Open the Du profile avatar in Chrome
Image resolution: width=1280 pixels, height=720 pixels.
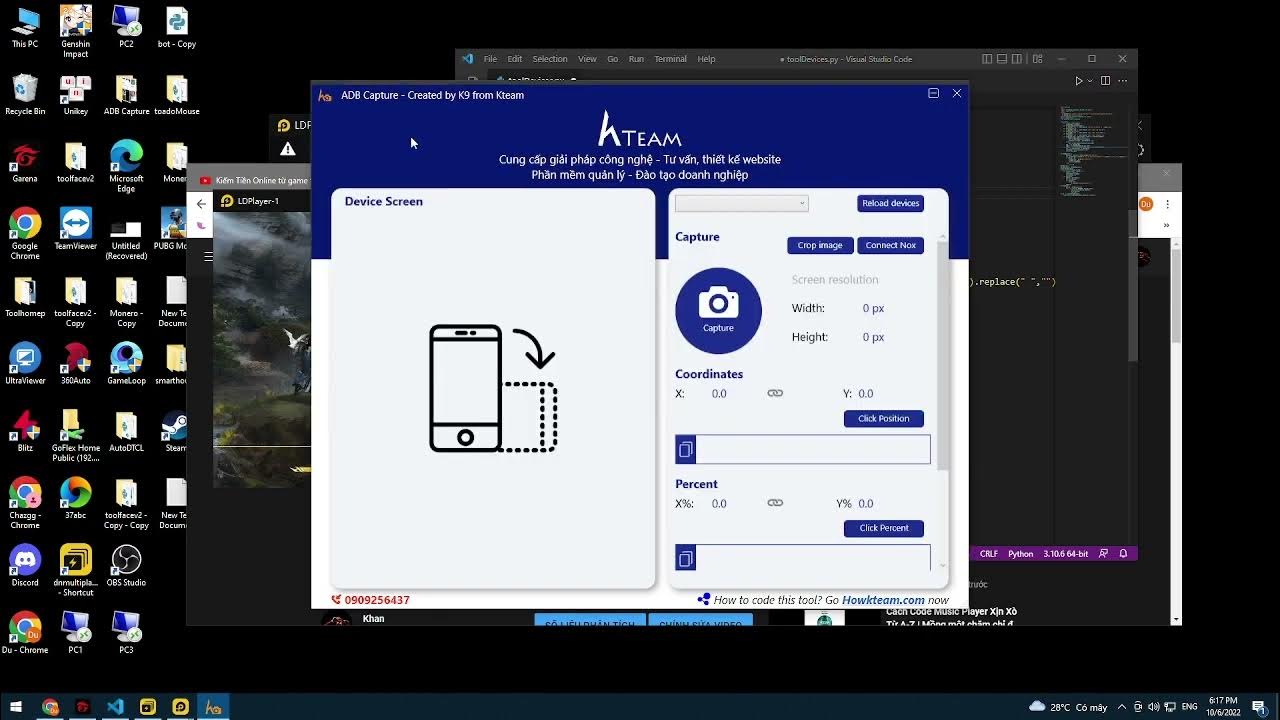[x=1146, y=204]
